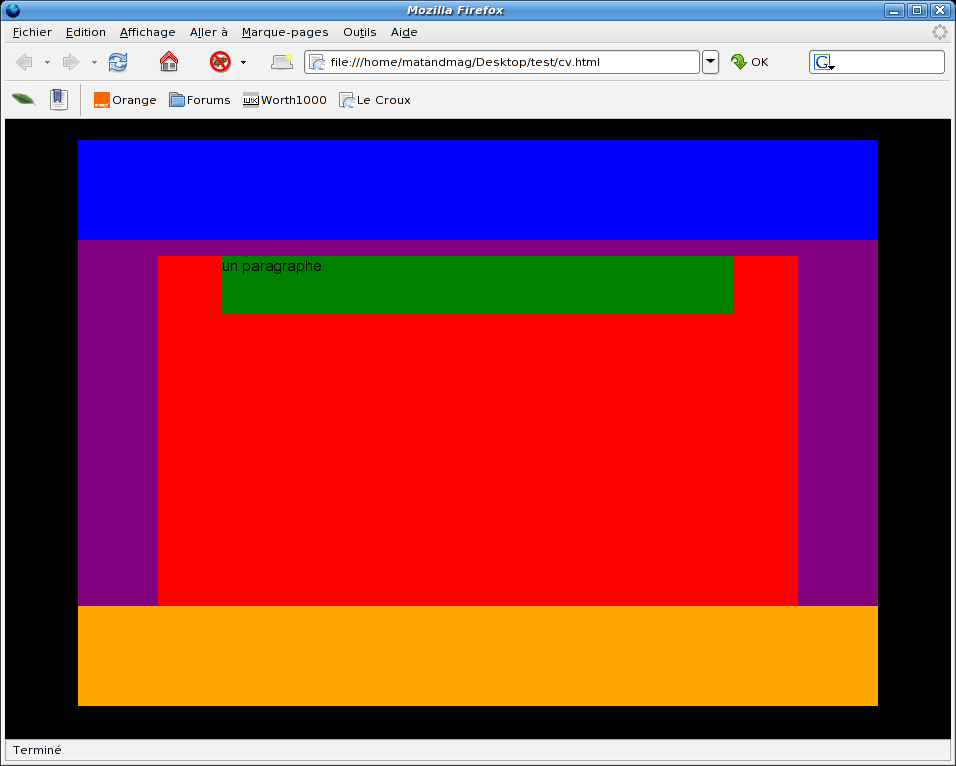Maximize the Firefox window
Viewport: 956px width, 766px height.
tap(917, 10)
